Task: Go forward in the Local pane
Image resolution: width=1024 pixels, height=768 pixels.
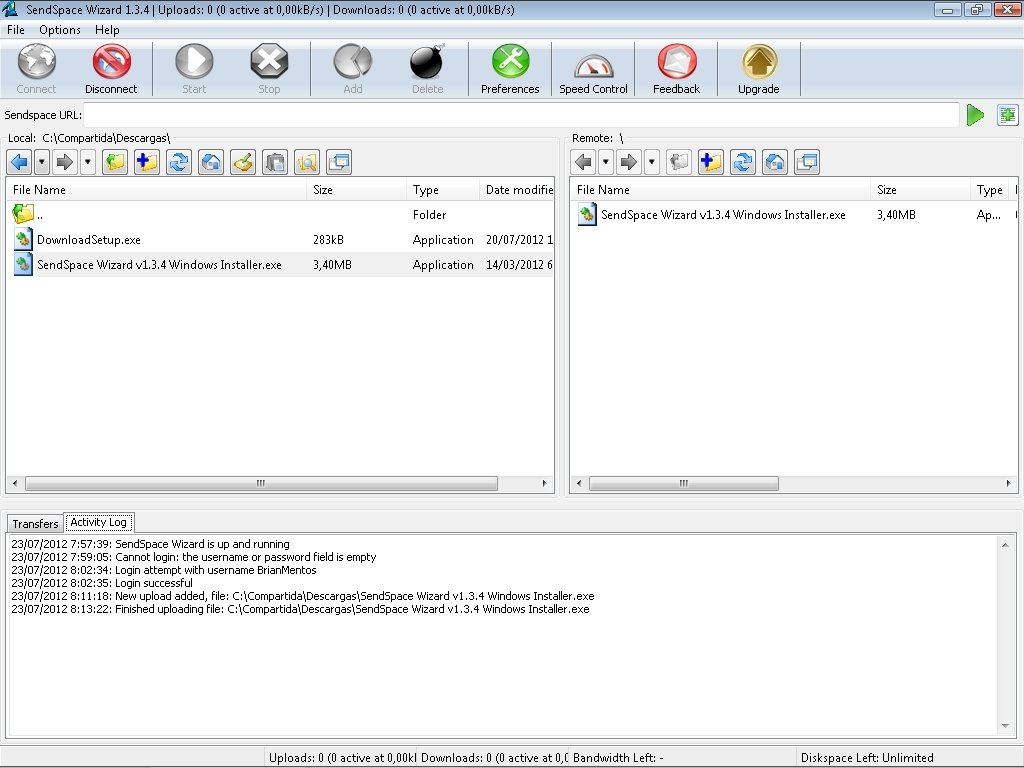Action: coord(65,162)
